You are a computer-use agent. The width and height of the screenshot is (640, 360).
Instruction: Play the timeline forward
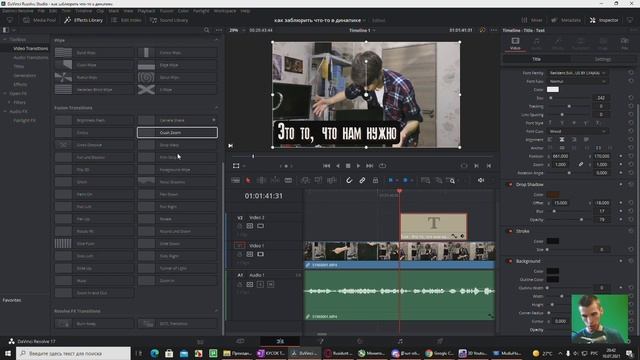[358, 166]
